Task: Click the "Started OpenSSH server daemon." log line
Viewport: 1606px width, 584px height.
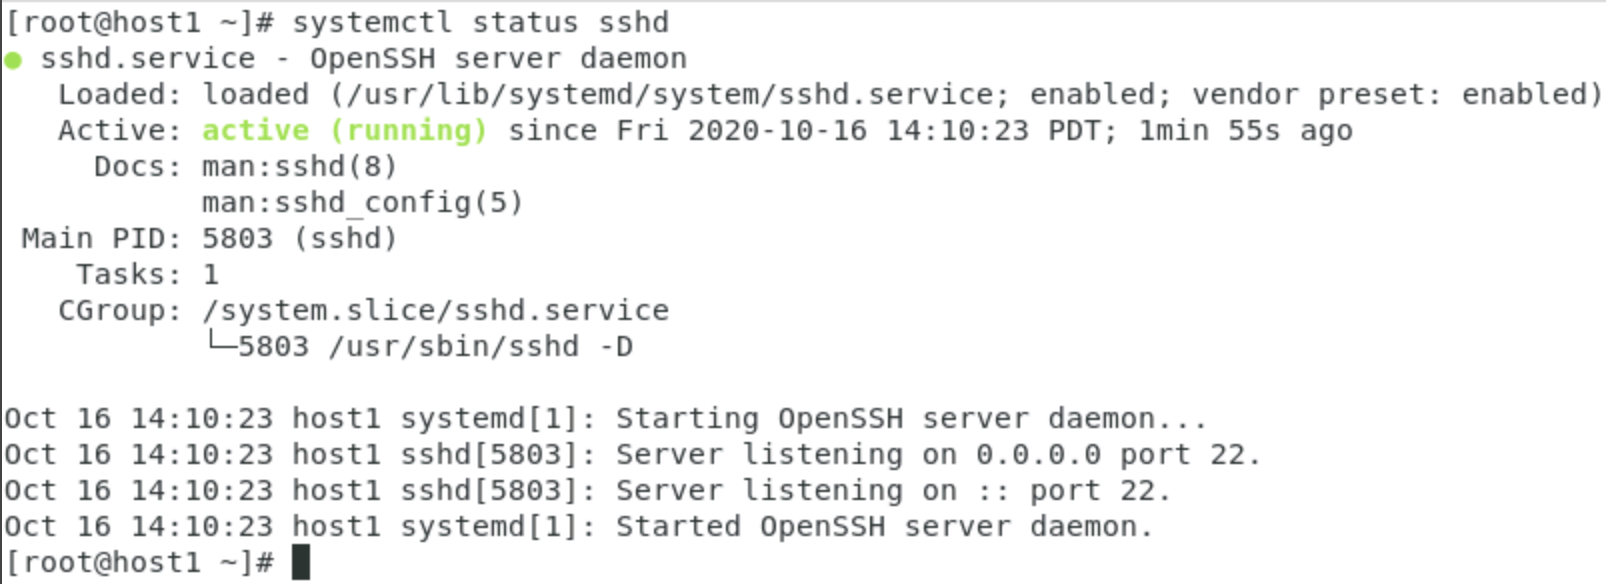Action: (x=883, y=527)
